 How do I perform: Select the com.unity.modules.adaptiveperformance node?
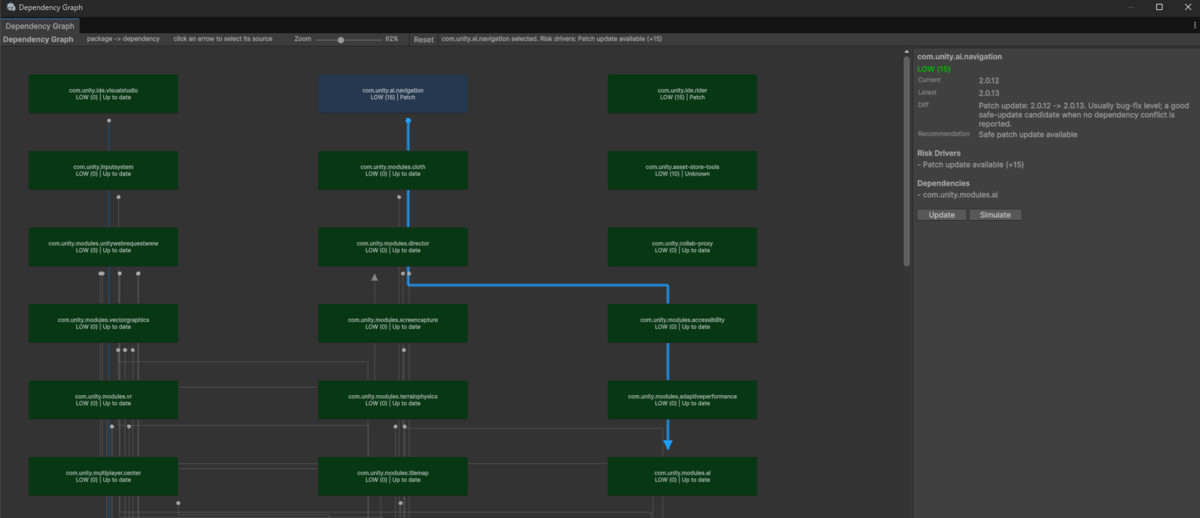[683, 399]
